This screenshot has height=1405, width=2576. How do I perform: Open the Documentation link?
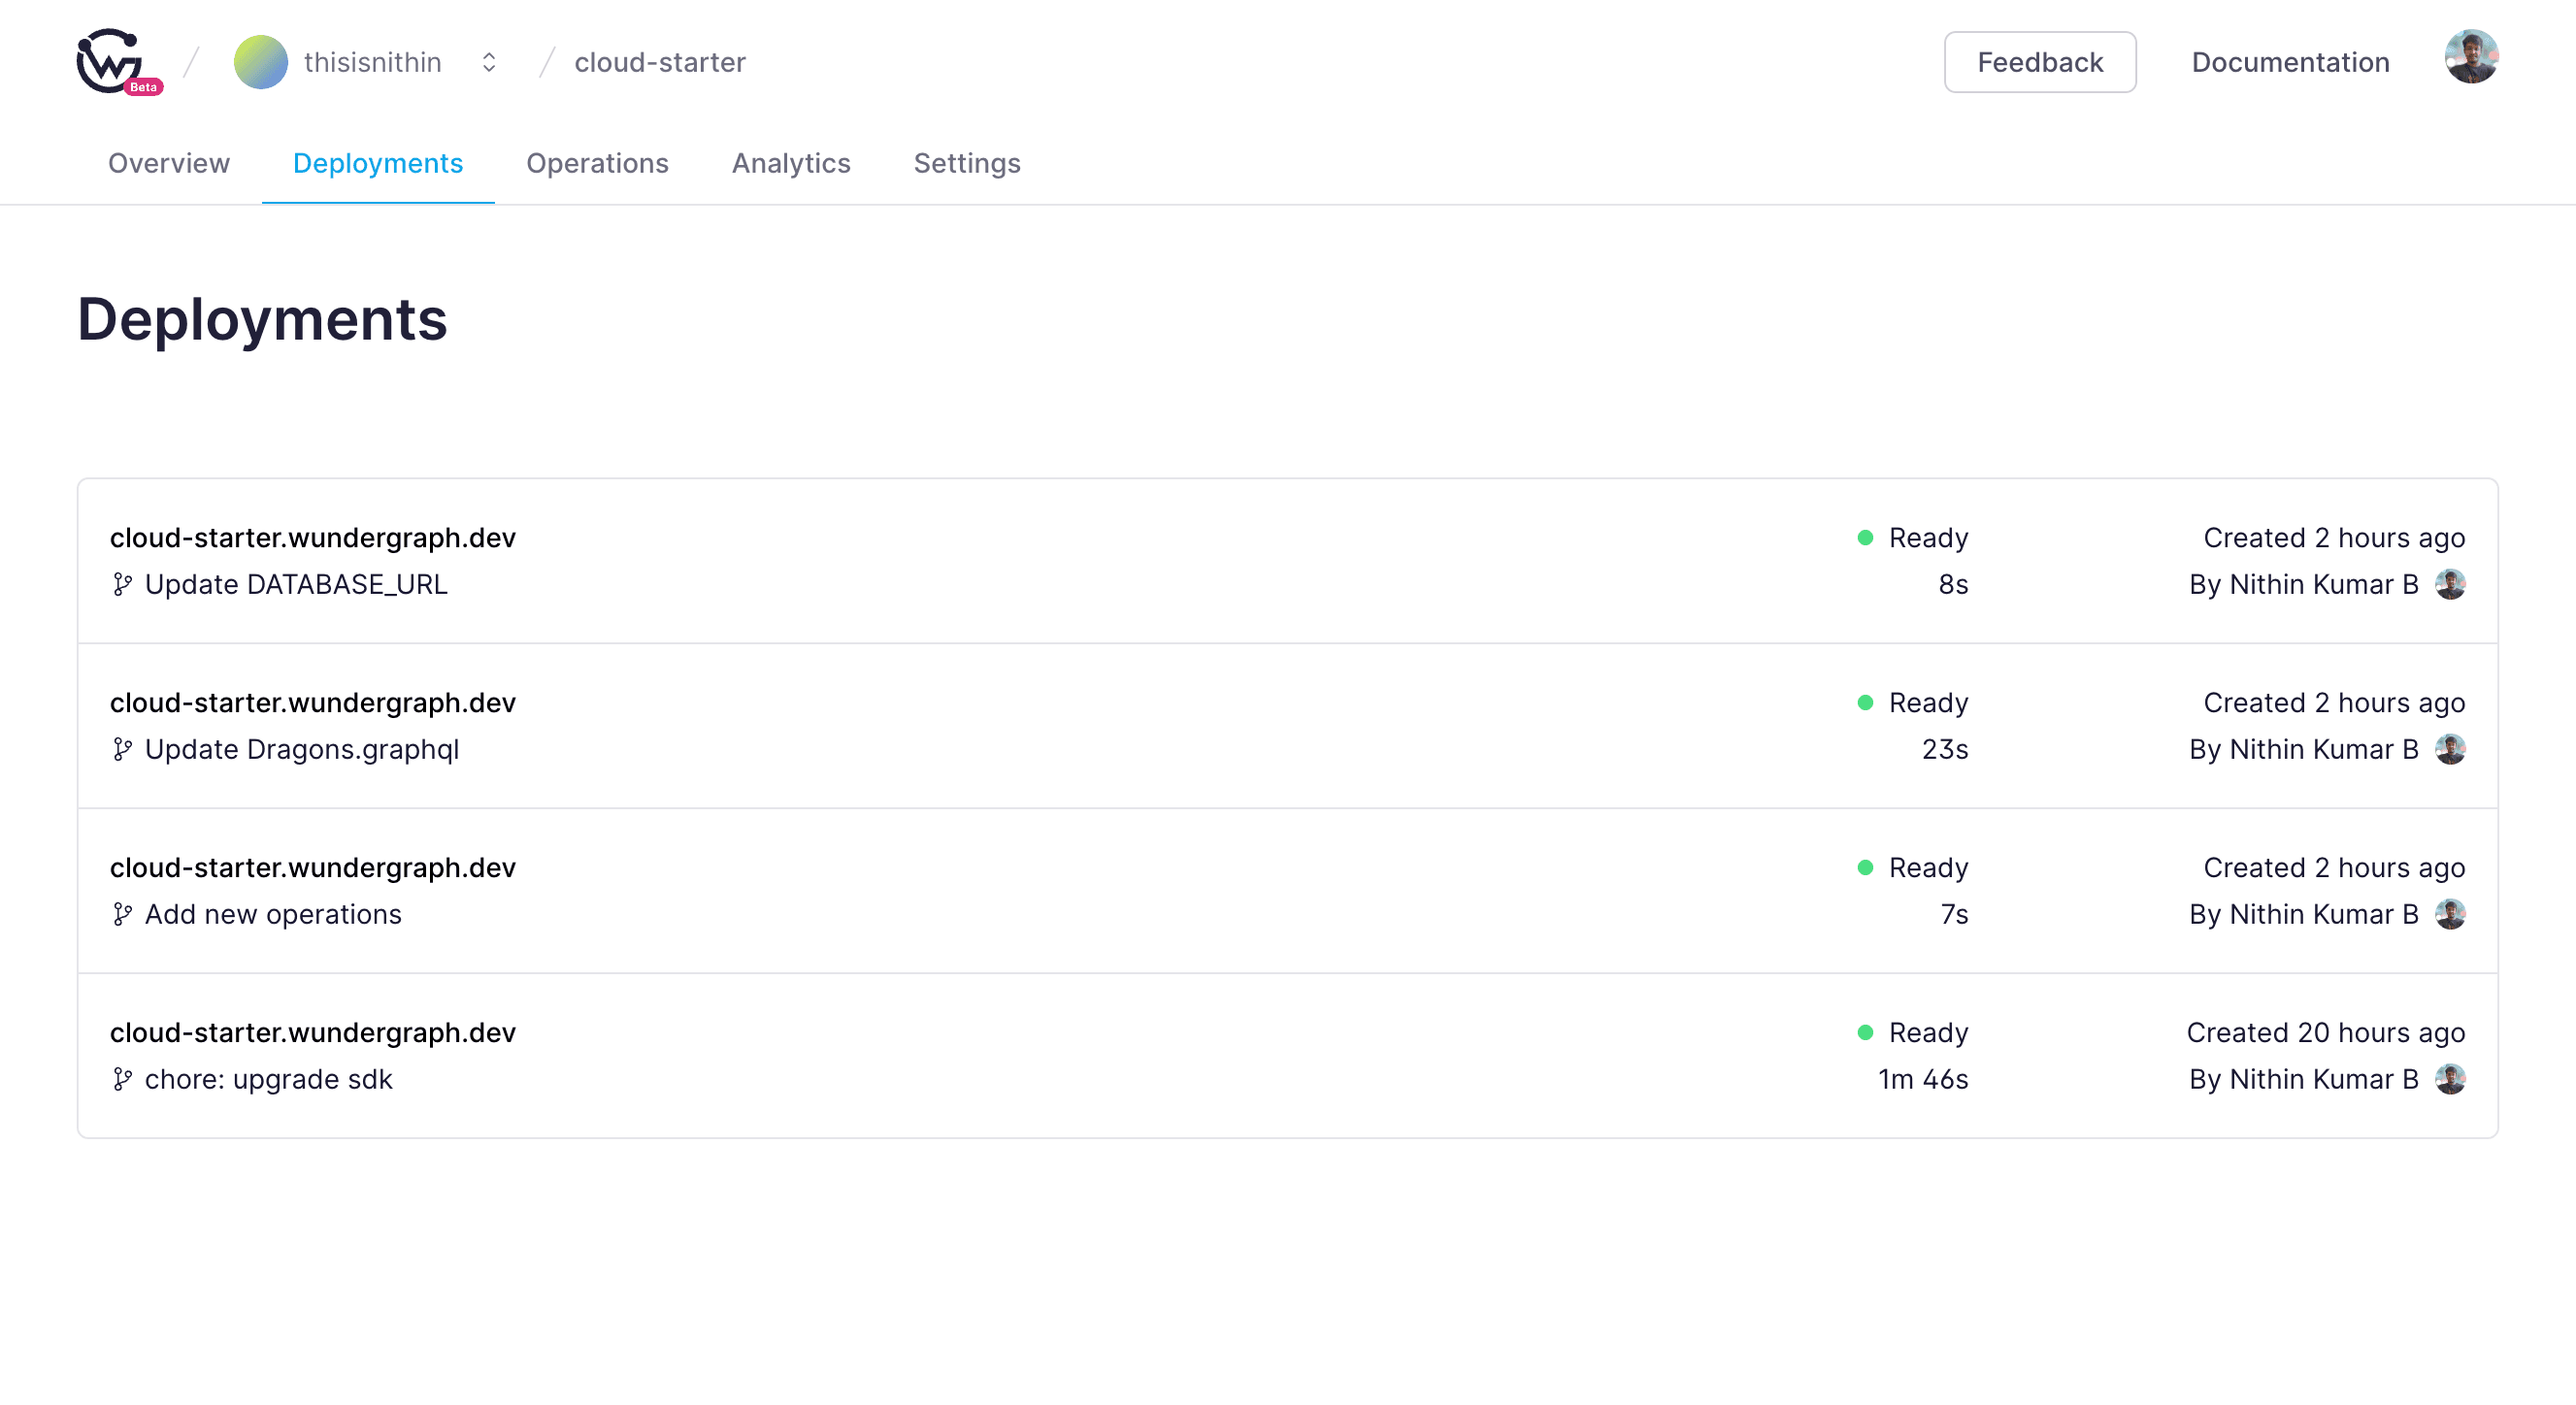pos(2290,62)
